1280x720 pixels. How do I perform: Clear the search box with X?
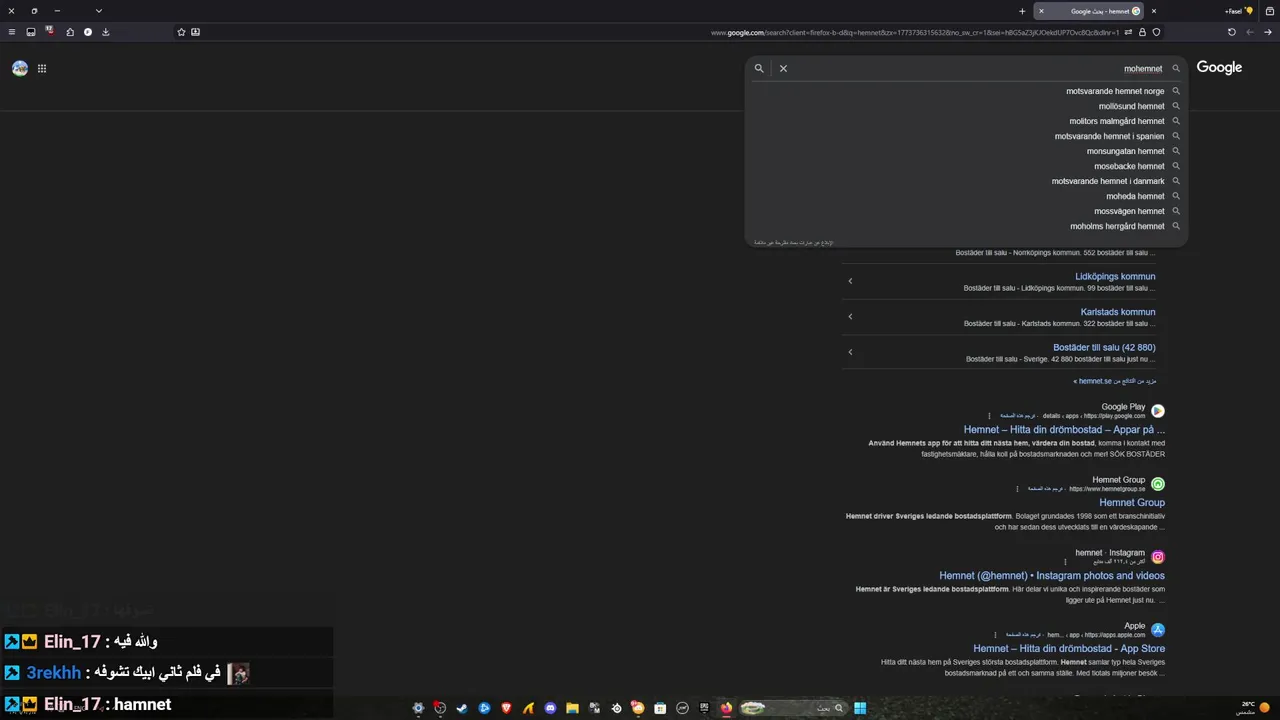tap(783, 68)
